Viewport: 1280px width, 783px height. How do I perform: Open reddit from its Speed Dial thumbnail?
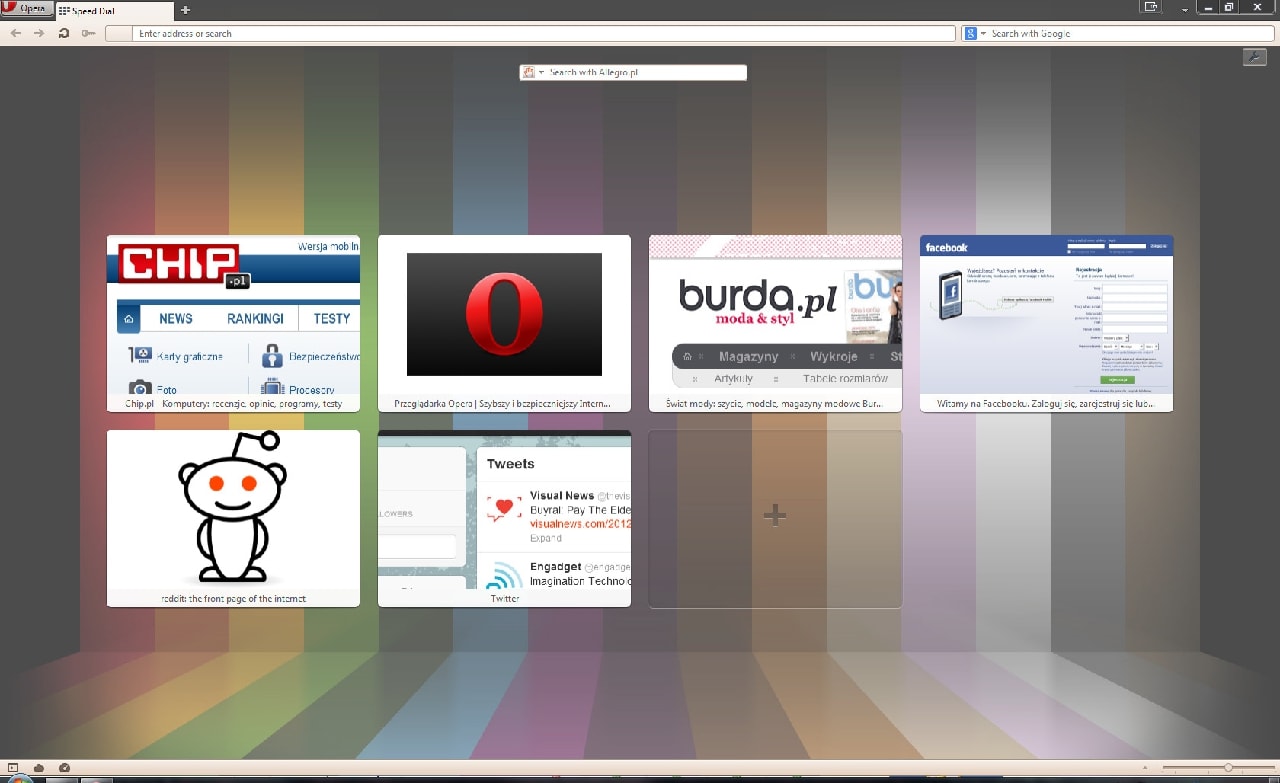tap(233, 517)
